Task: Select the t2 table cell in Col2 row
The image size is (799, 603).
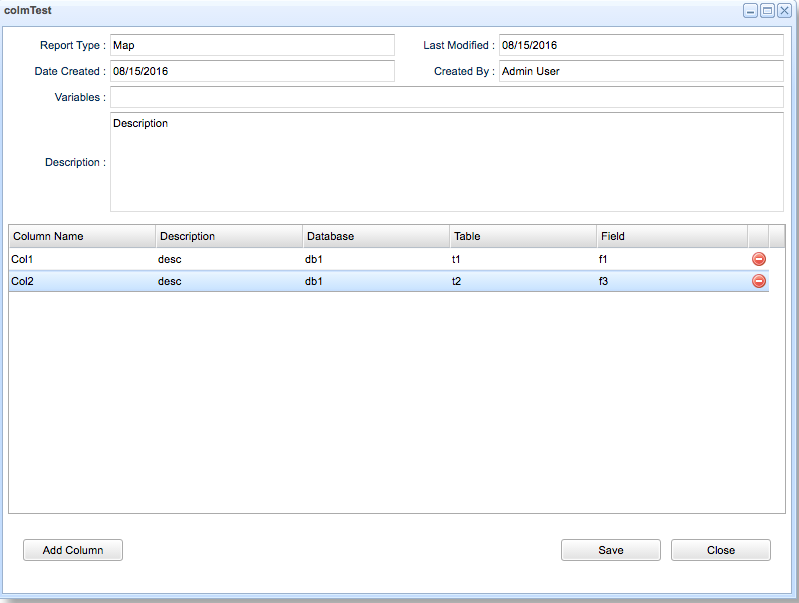Action: [x=523, y=281]
